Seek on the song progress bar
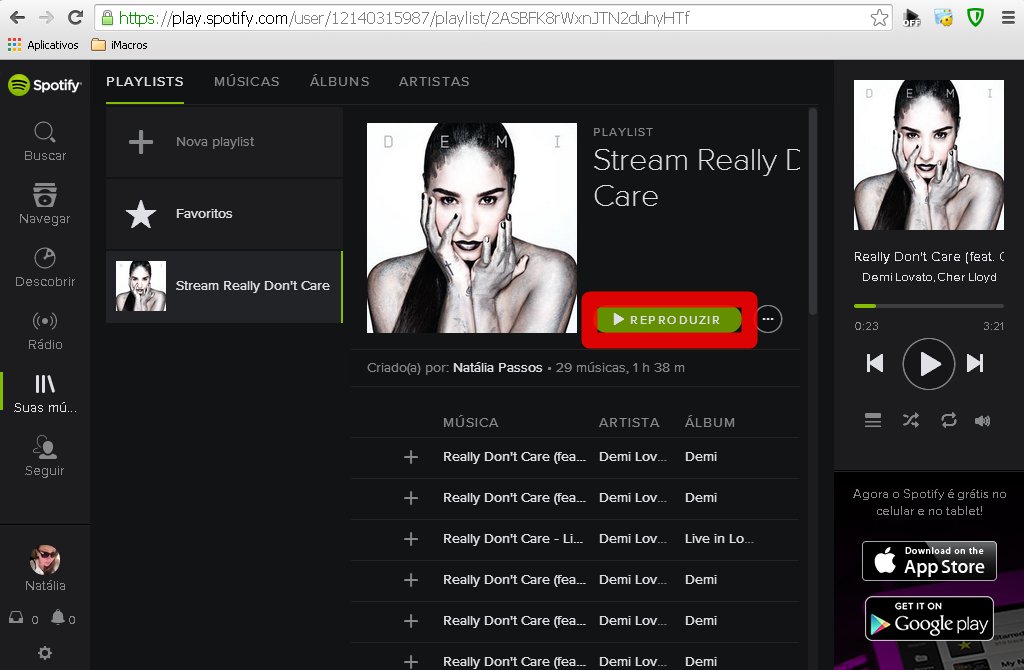 click(x=928, y=306)
